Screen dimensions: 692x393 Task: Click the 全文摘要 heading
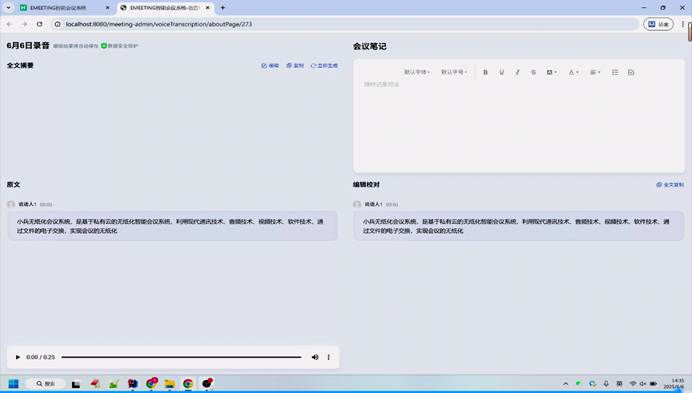click(20, 65)
